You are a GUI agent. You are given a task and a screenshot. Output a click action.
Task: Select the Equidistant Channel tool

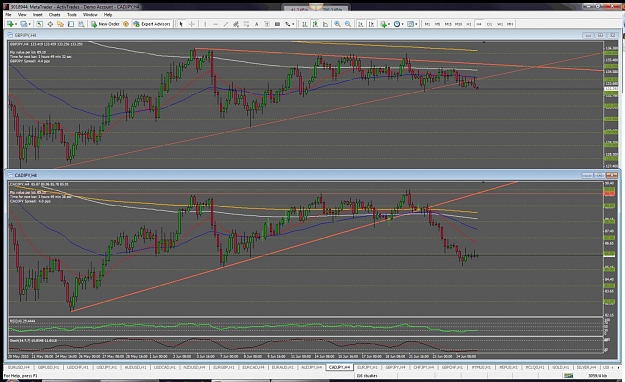click(236, 24)
